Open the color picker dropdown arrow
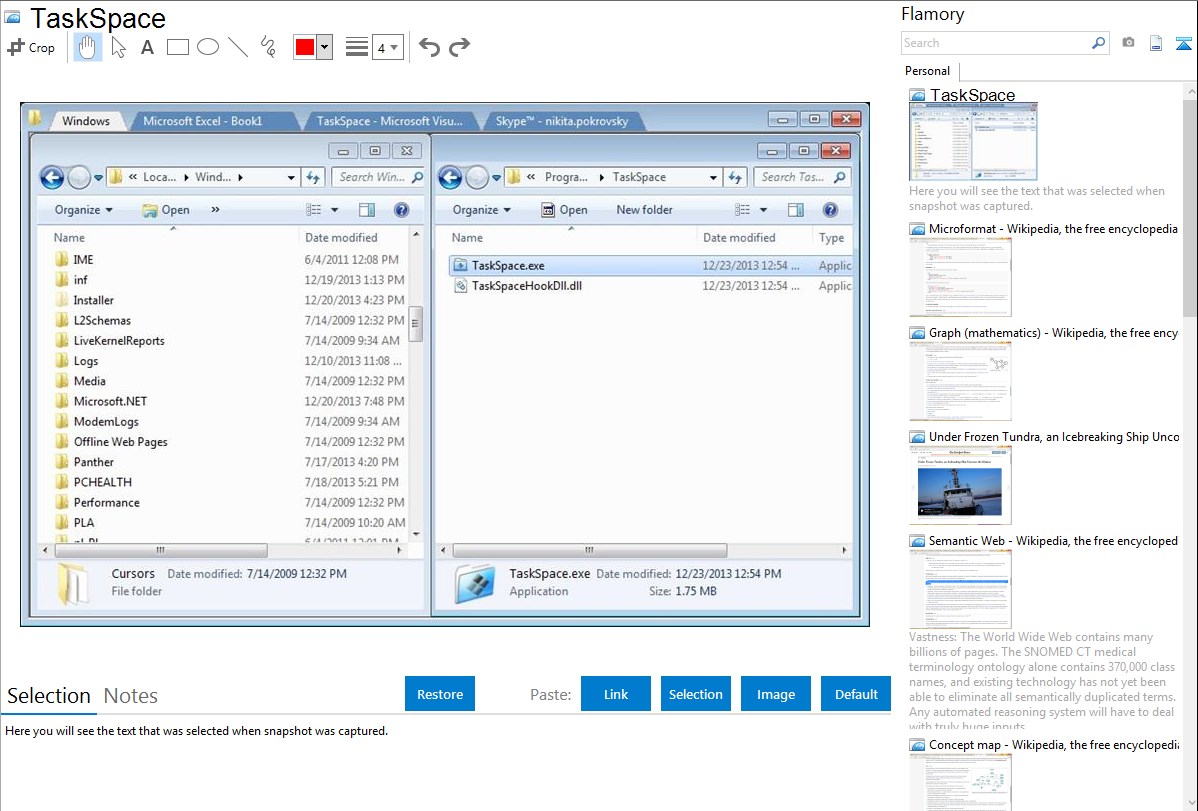Screen dimensions: 1198x811 click(325, 47)
